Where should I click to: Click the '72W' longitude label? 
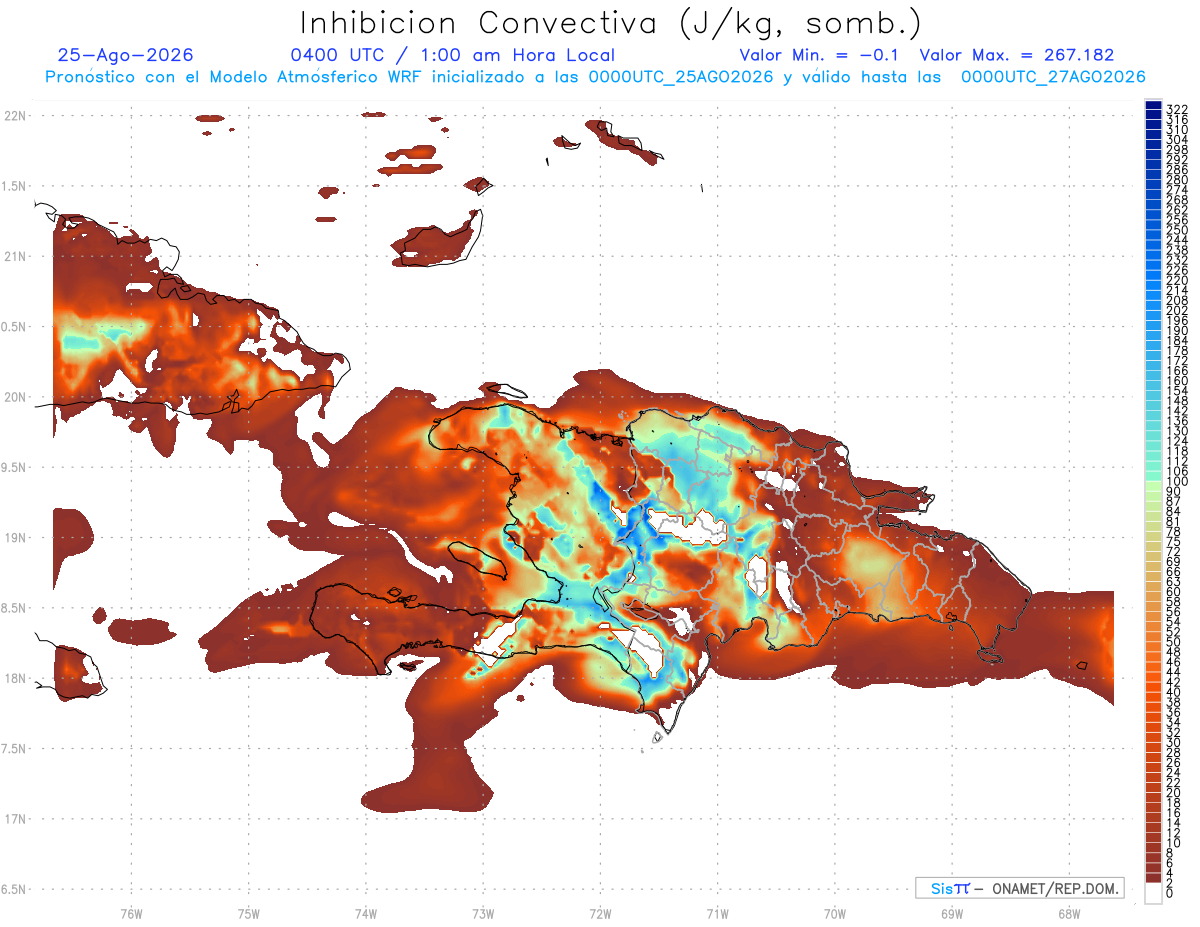point(600,913)
